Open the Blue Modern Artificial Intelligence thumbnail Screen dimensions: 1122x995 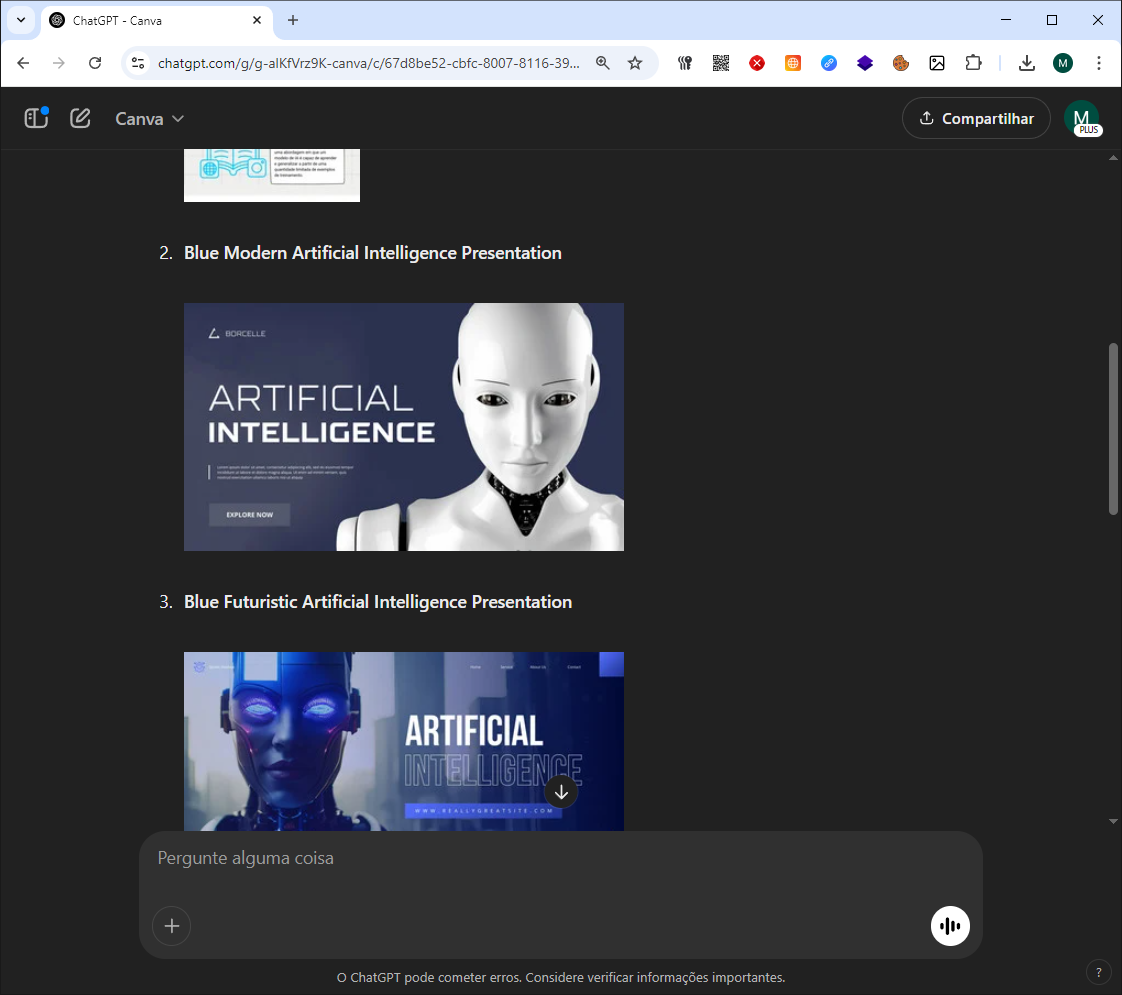click(x=404, y=426)
